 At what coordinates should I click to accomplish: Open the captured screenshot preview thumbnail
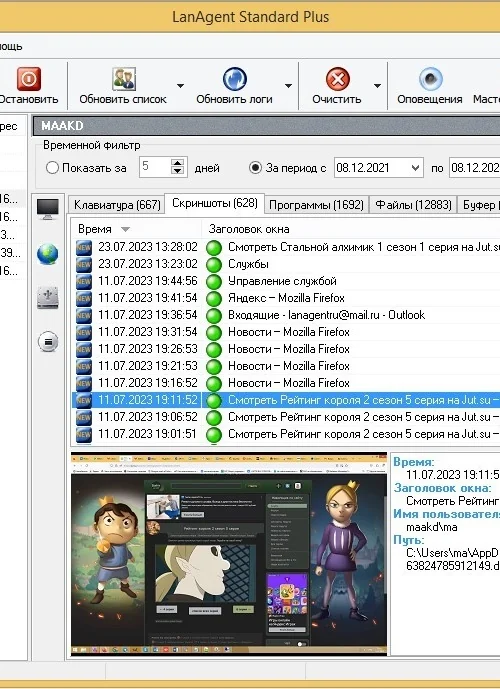pos(229,554)
